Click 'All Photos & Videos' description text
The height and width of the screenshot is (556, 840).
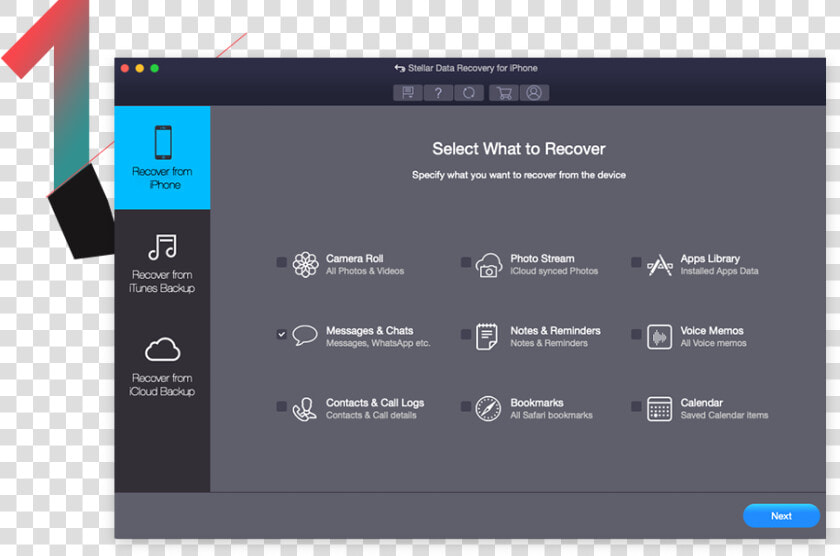[365, 271]
